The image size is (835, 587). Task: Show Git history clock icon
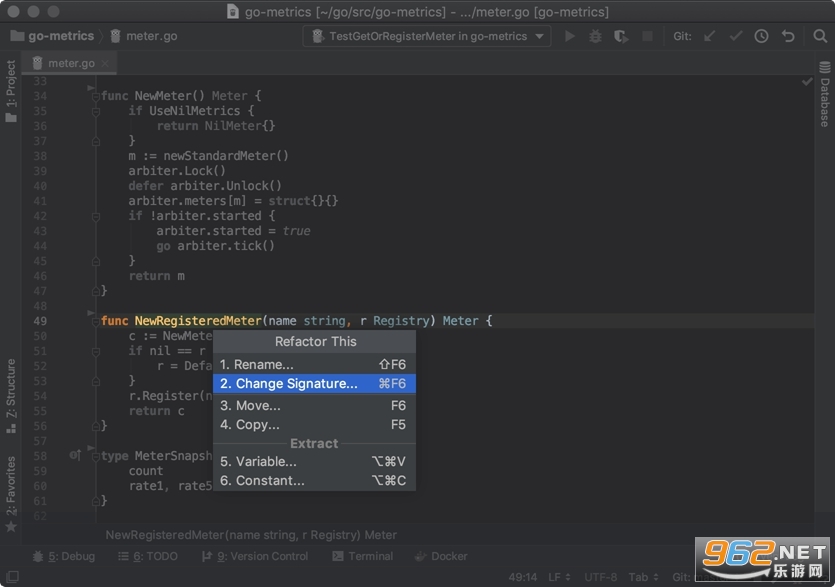tap(762, 36)
